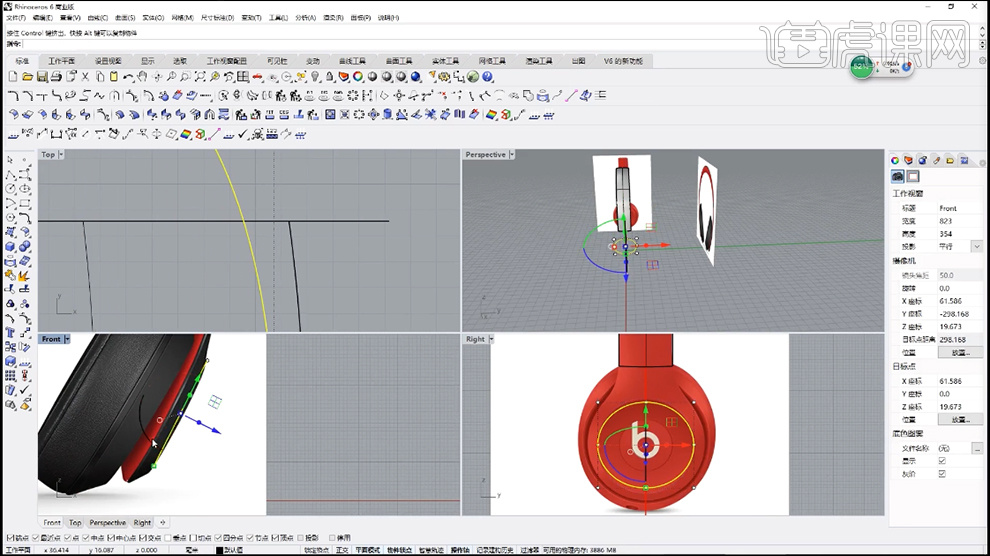Screen dimensions: 990x556
Task: Open the Tools (工具) menu
Action: coord(278,18)
